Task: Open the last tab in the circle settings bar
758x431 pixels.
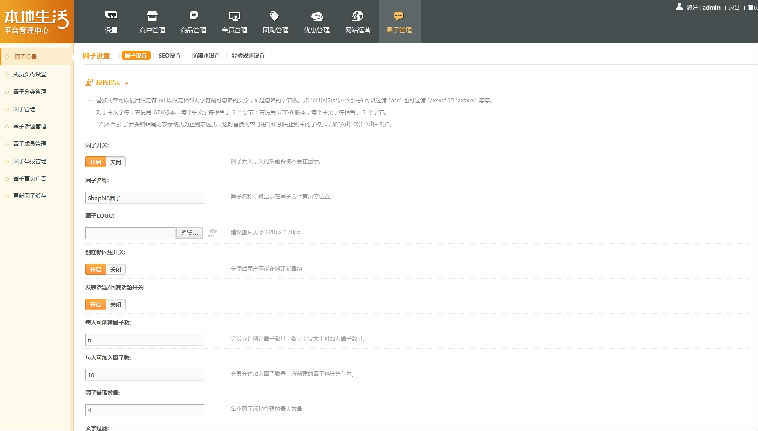Action: click(248, 56)
